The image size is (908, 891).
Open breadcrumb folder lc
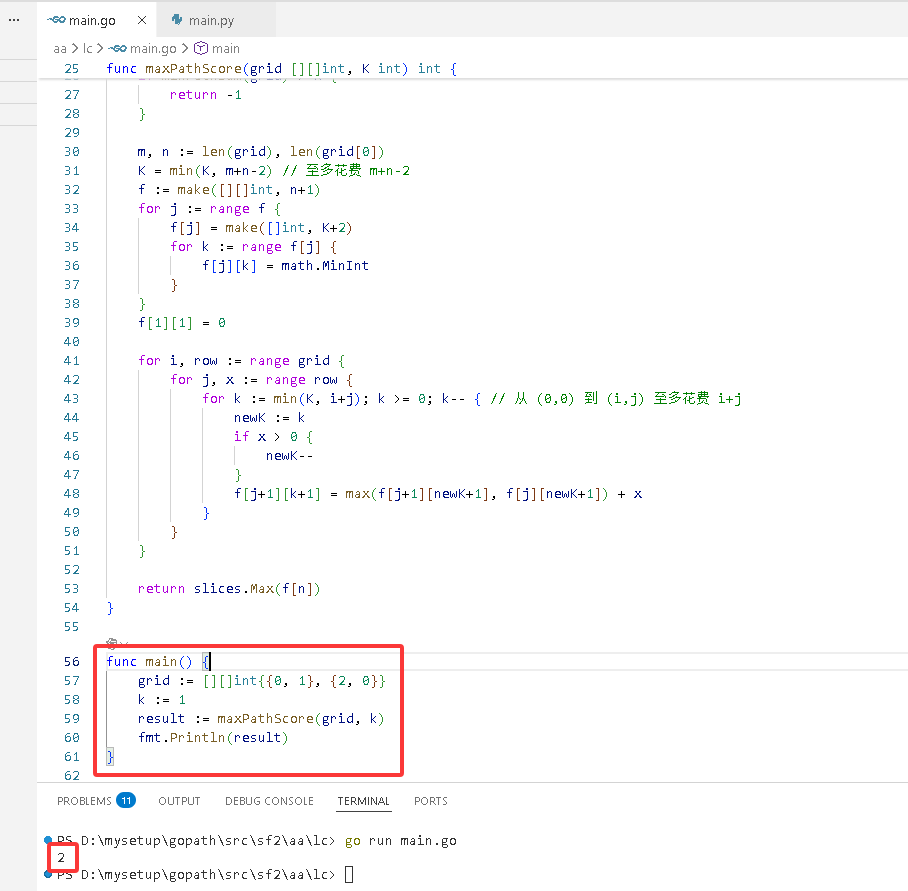(87, 49)
